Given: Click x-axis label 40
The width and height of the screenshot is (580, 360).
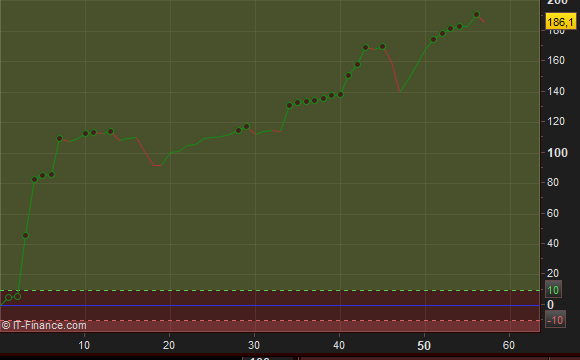Looking at the screenshot, I should coord(339,345).
